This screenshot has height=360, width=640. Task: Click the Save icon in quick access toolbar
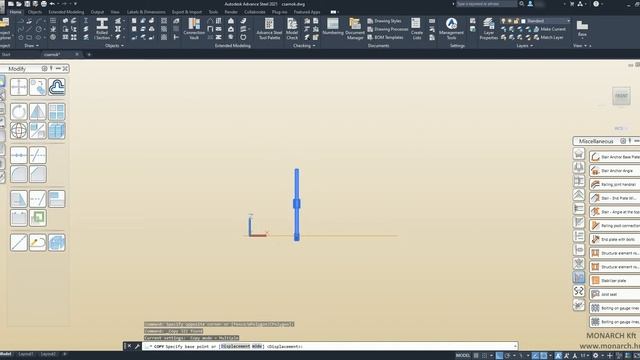click(27, 4)
